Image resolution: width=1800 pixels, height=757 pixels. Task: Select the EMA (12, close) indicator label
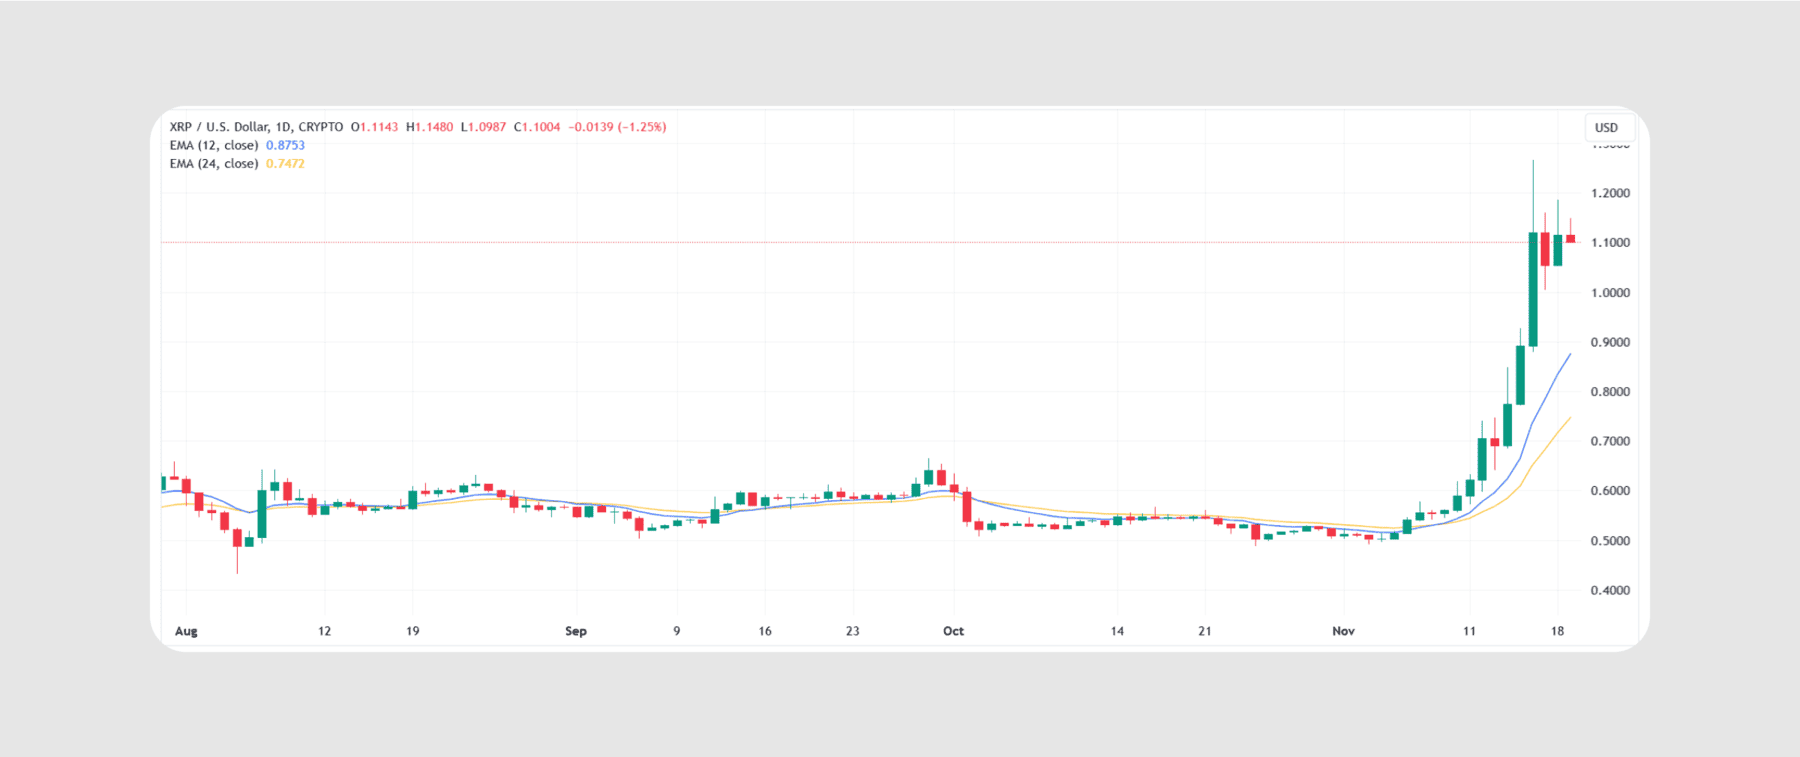point(214,145)
